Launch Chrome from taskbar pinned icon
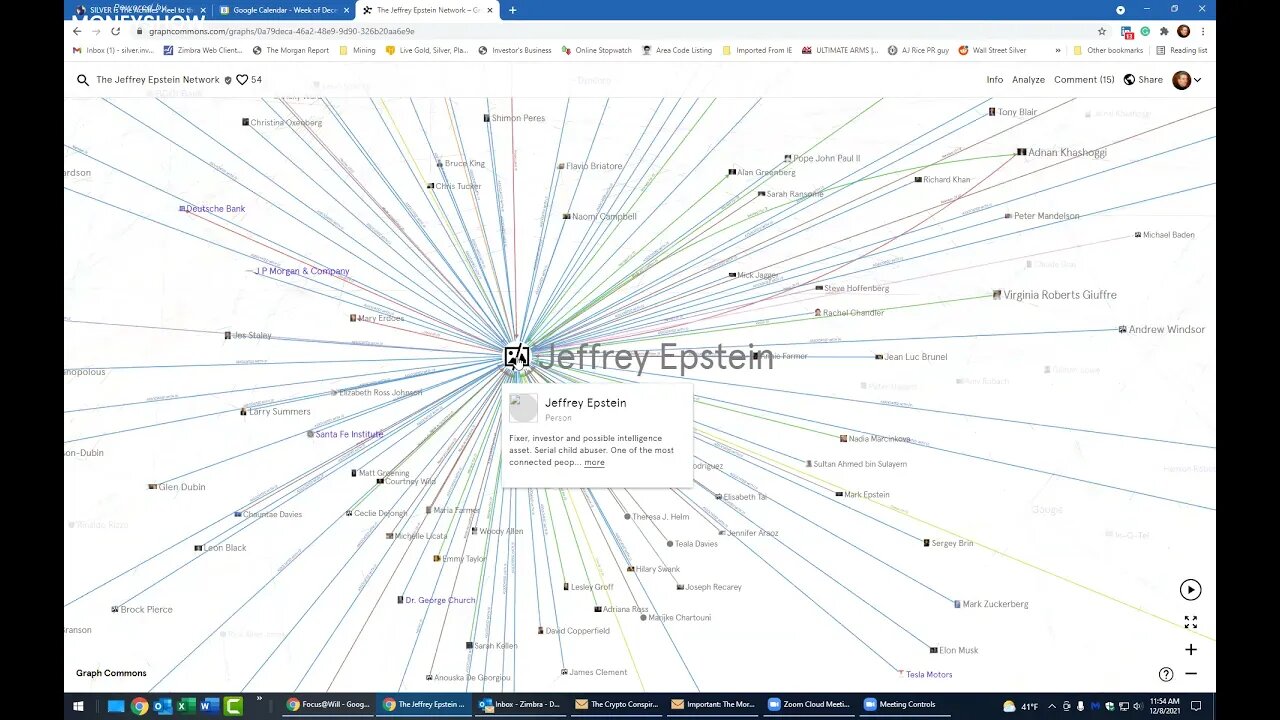Screen dimensions: 1280x720 tap(139, 705)
